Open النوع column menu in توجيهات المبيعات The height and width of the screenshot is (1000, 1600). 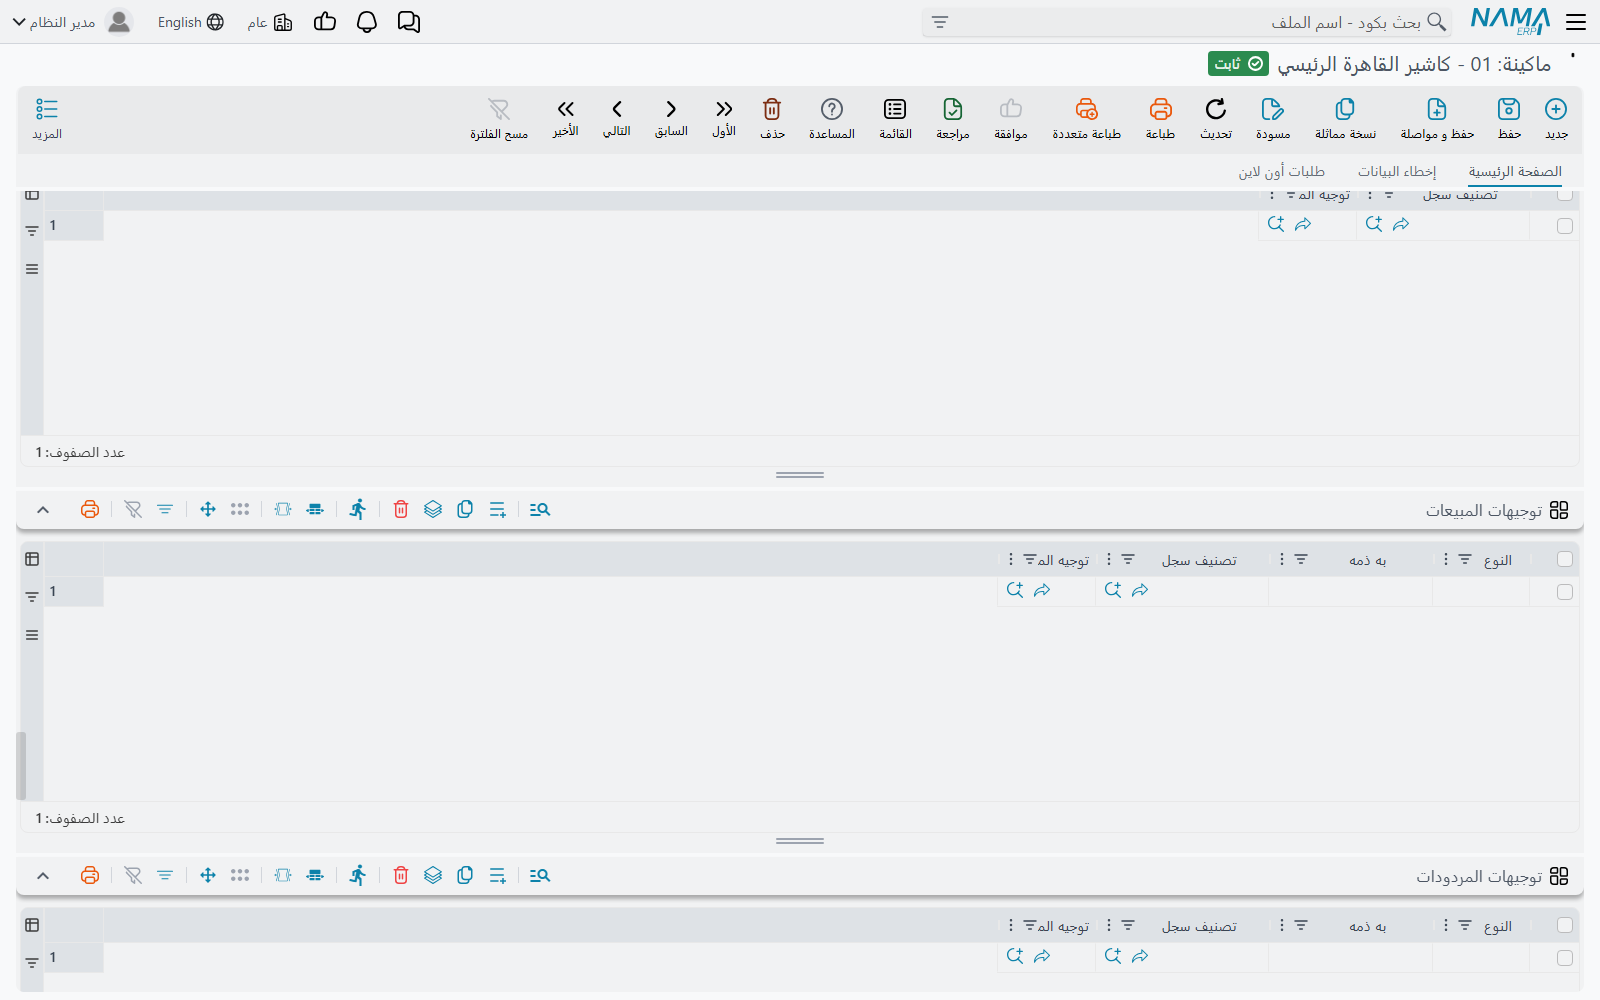(x=1446, y=559)
